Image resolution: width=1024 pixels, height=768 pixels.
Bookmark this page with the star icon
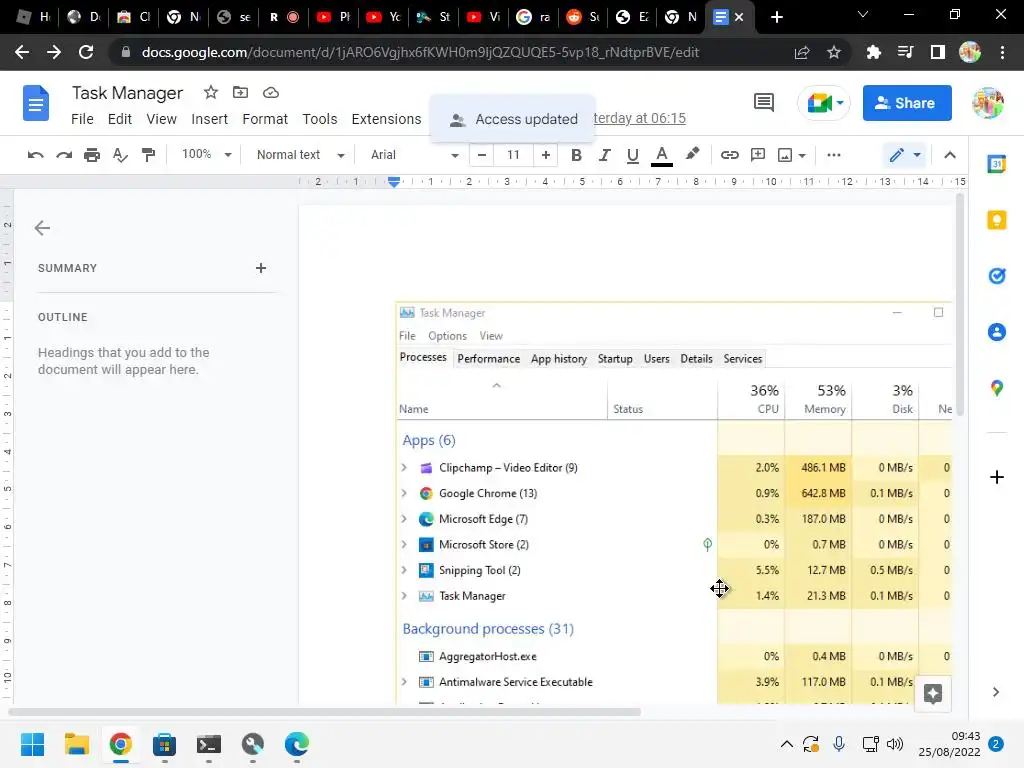[833, 52]
